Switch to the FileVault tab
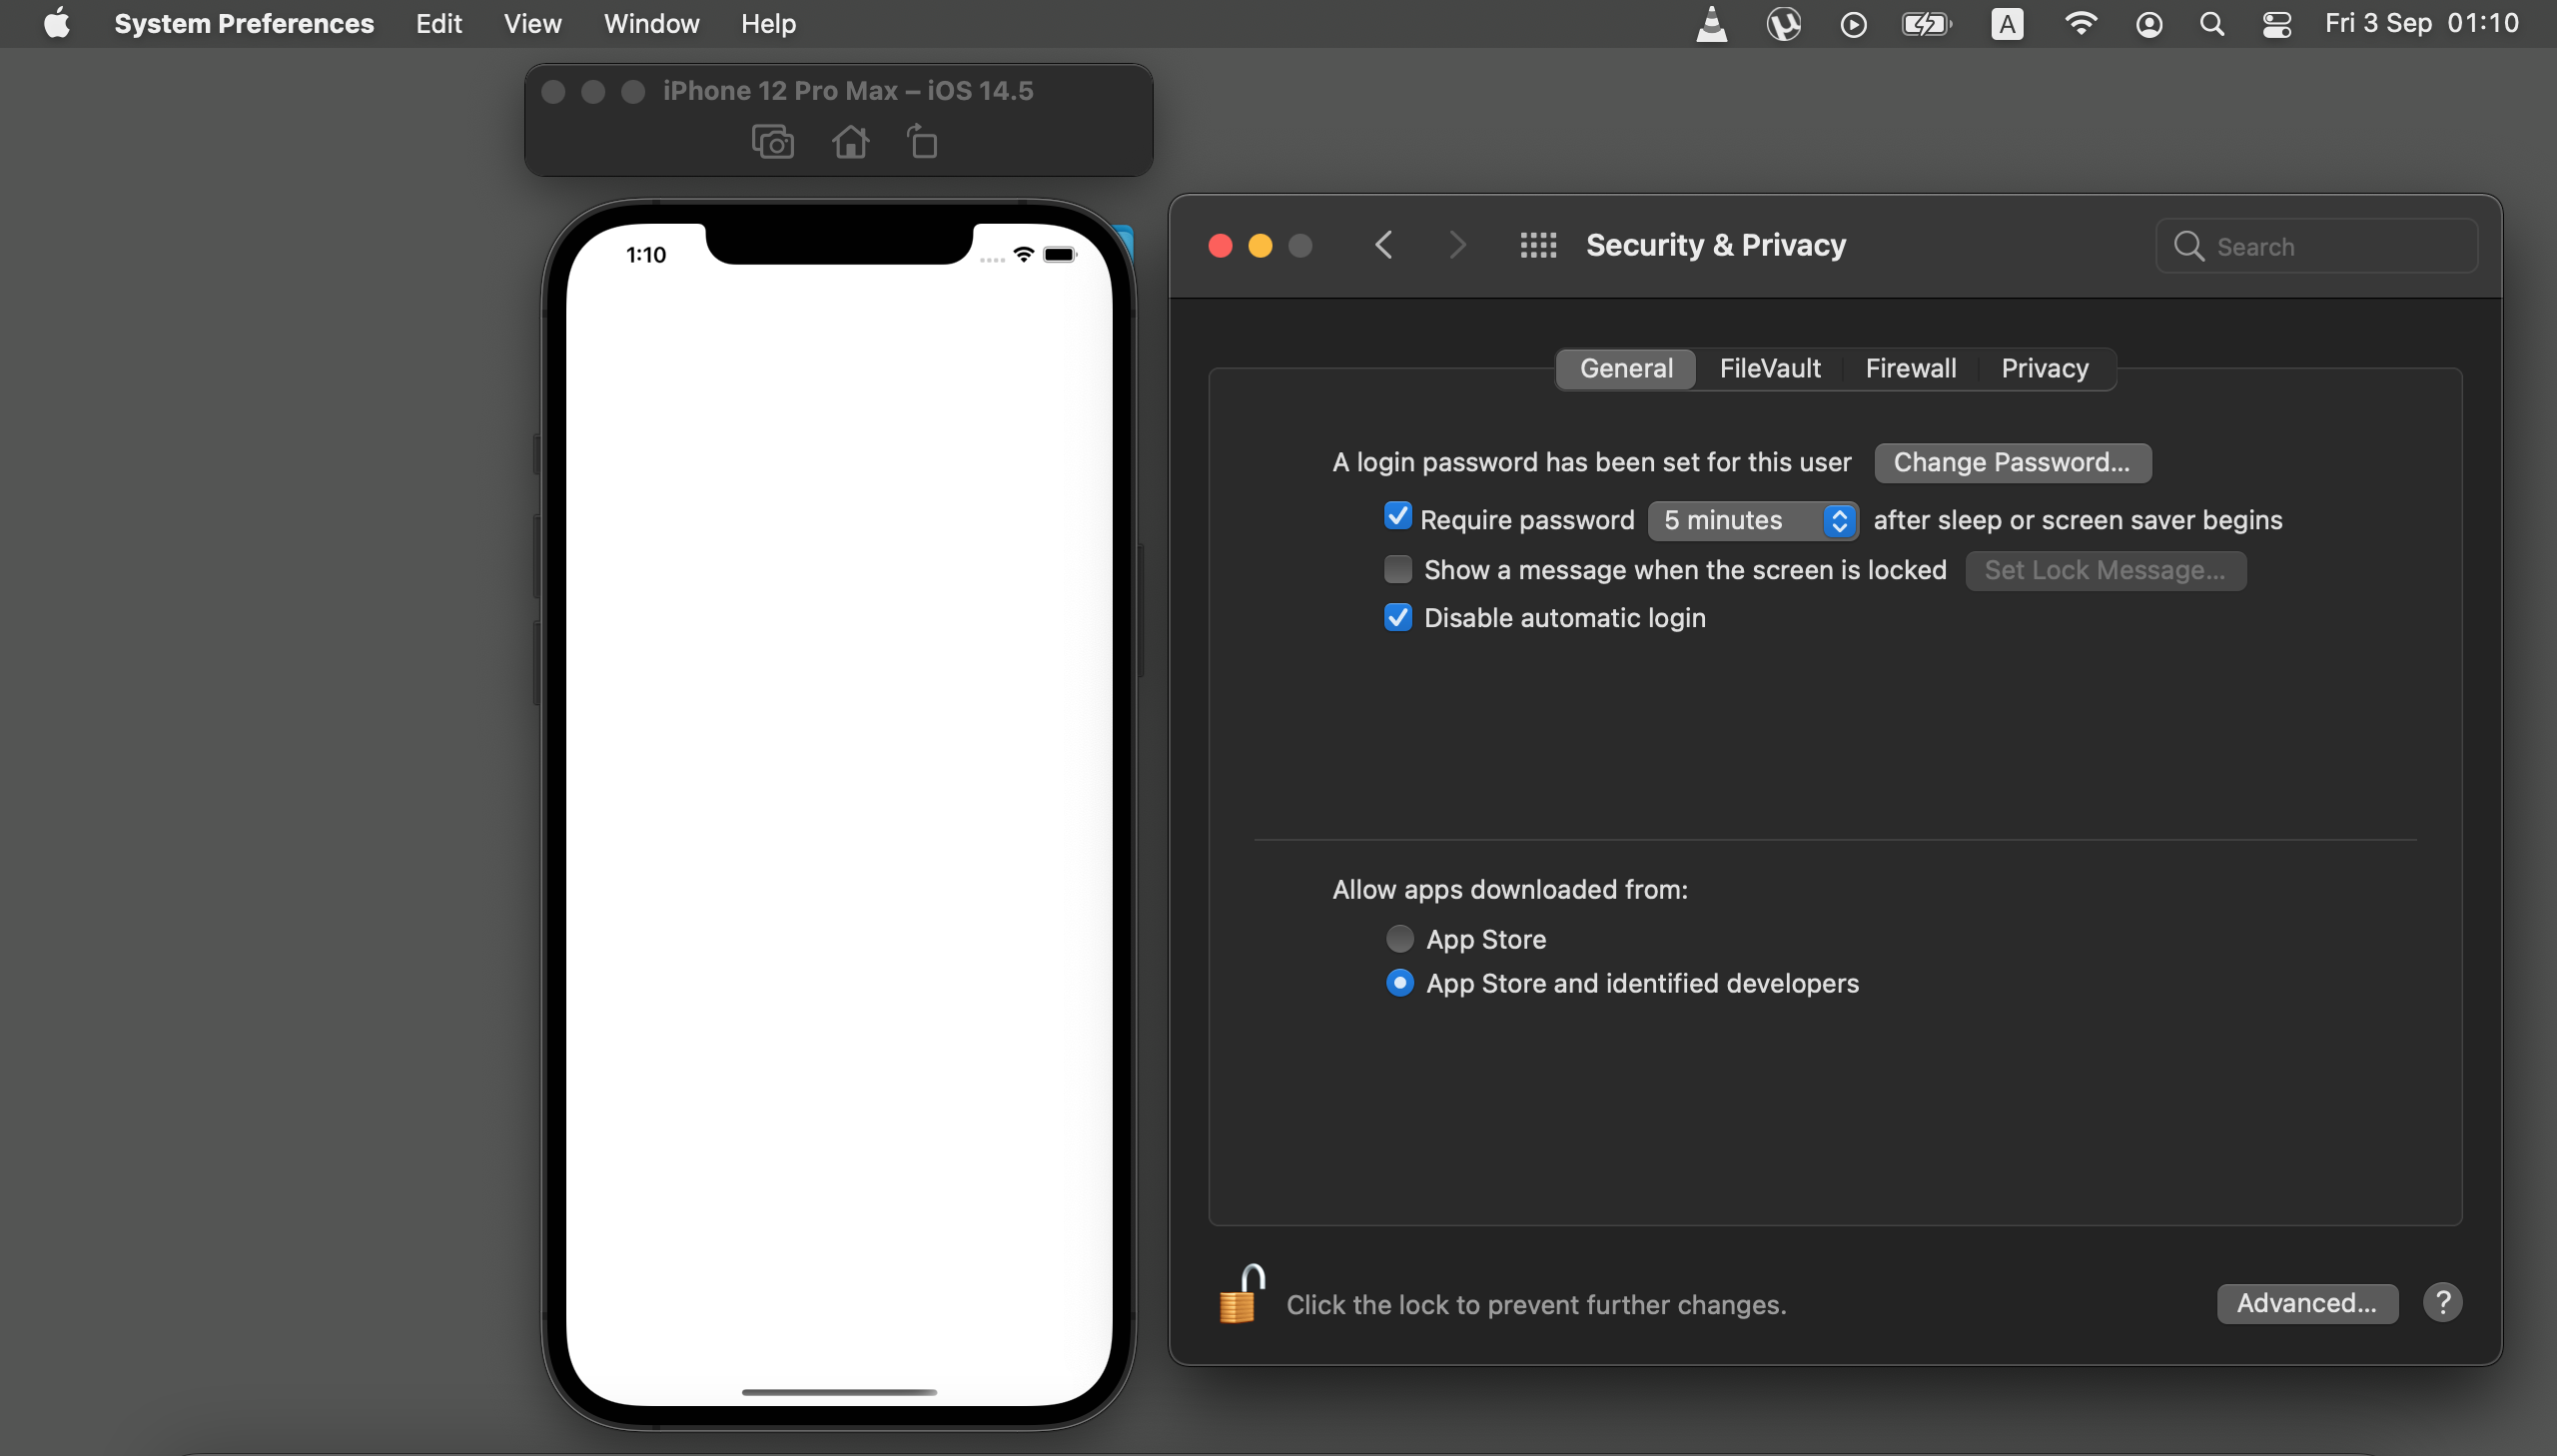The image size is (2557, 1456). 1770,368
